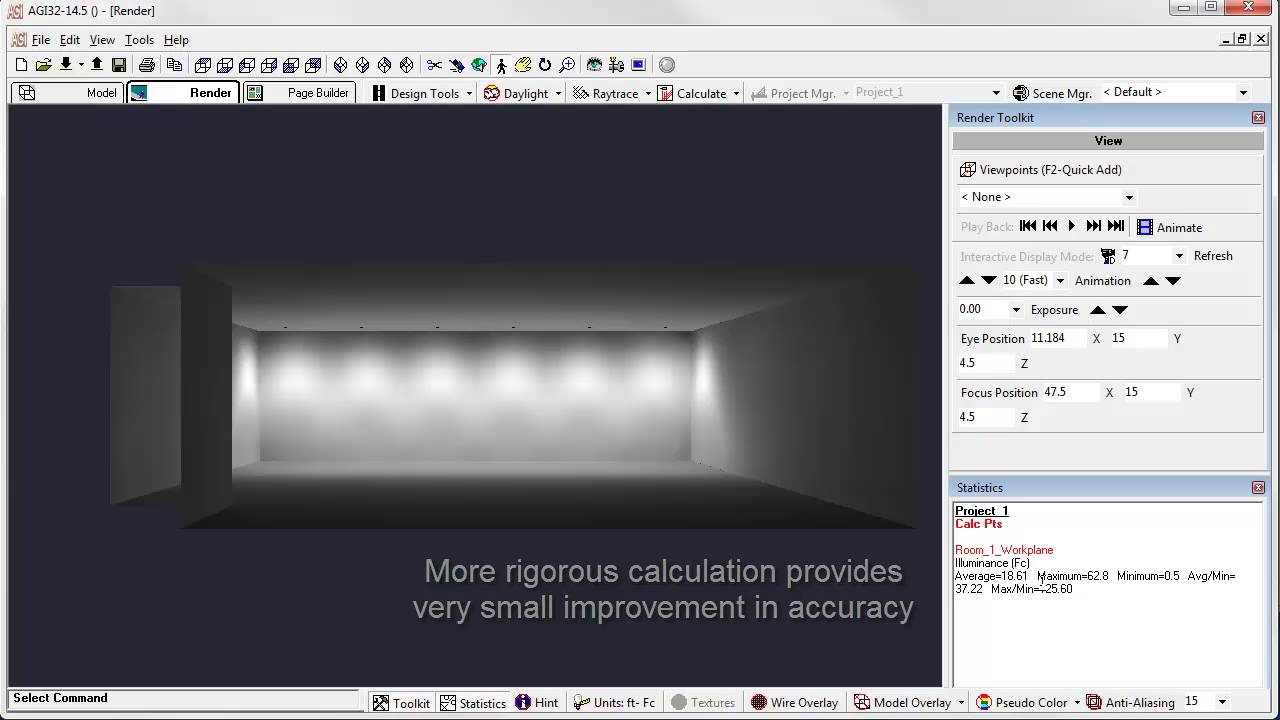Click the last shaded cube view icon

pos(313,65)
